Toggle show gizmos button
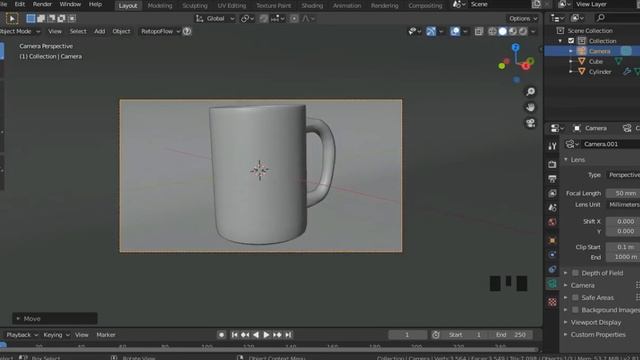 click(431, 31)
